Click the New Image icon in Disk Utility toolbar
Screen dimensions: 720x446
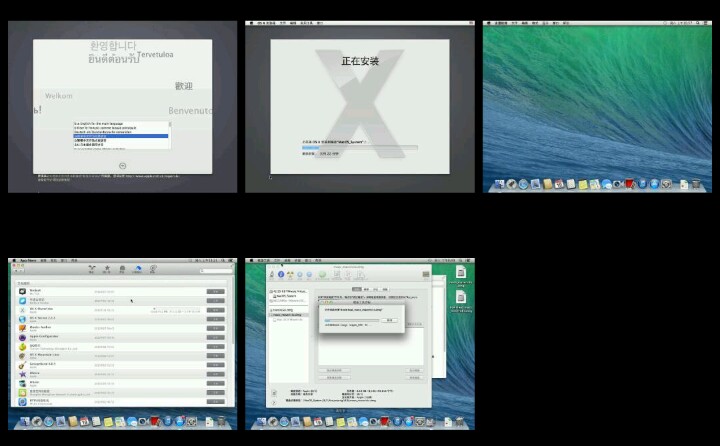[337, 274]
